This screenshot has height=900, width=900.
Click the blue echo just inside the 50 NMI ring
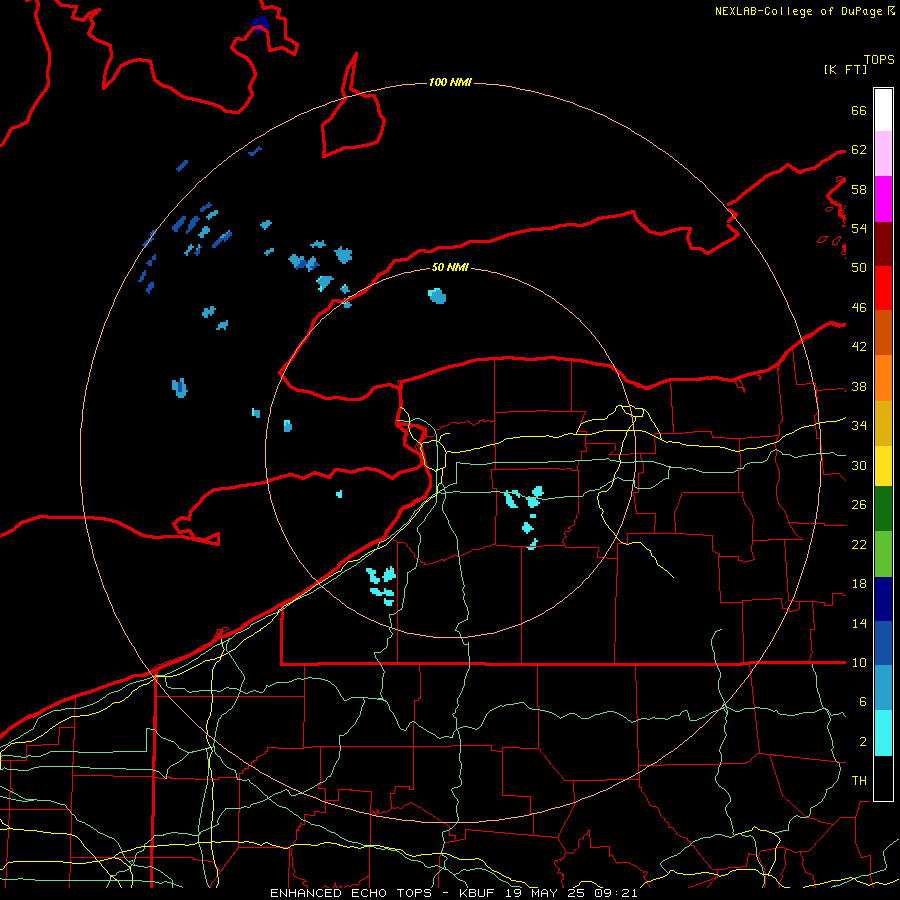(x=437, y=296)
